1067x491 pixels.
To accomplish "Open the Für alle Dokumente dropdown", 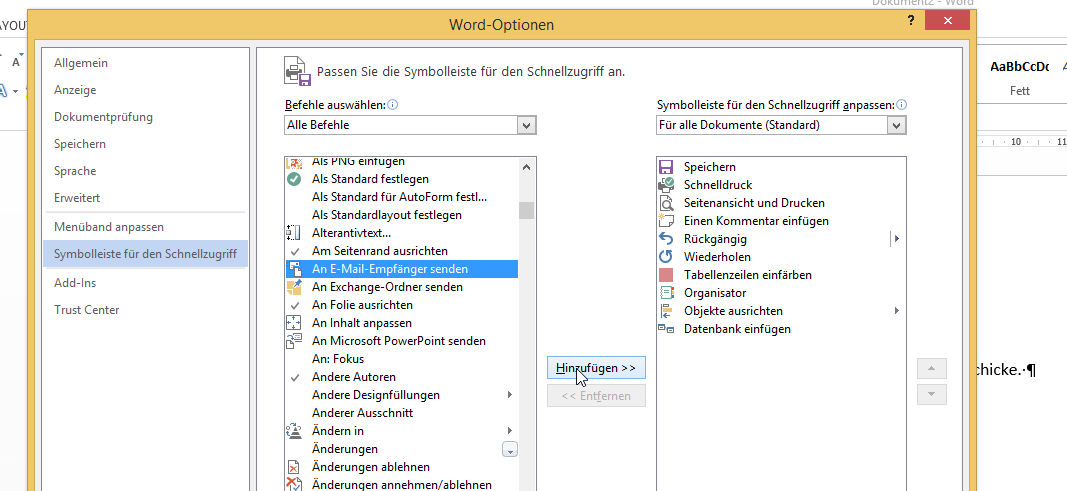I will click(x=897, y=125).
